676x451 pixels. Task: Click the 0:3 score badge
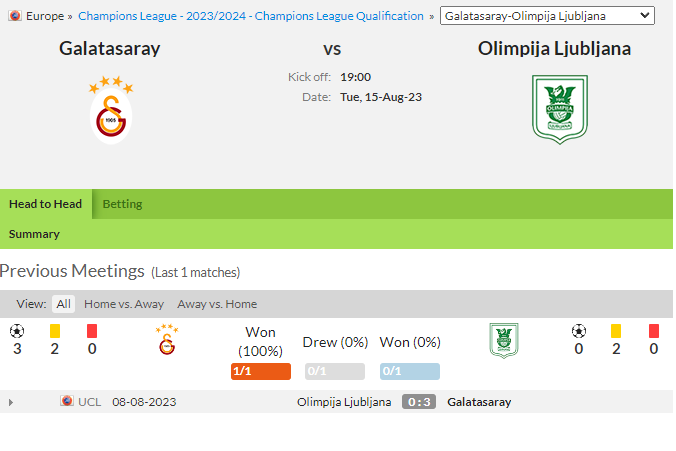419,402
